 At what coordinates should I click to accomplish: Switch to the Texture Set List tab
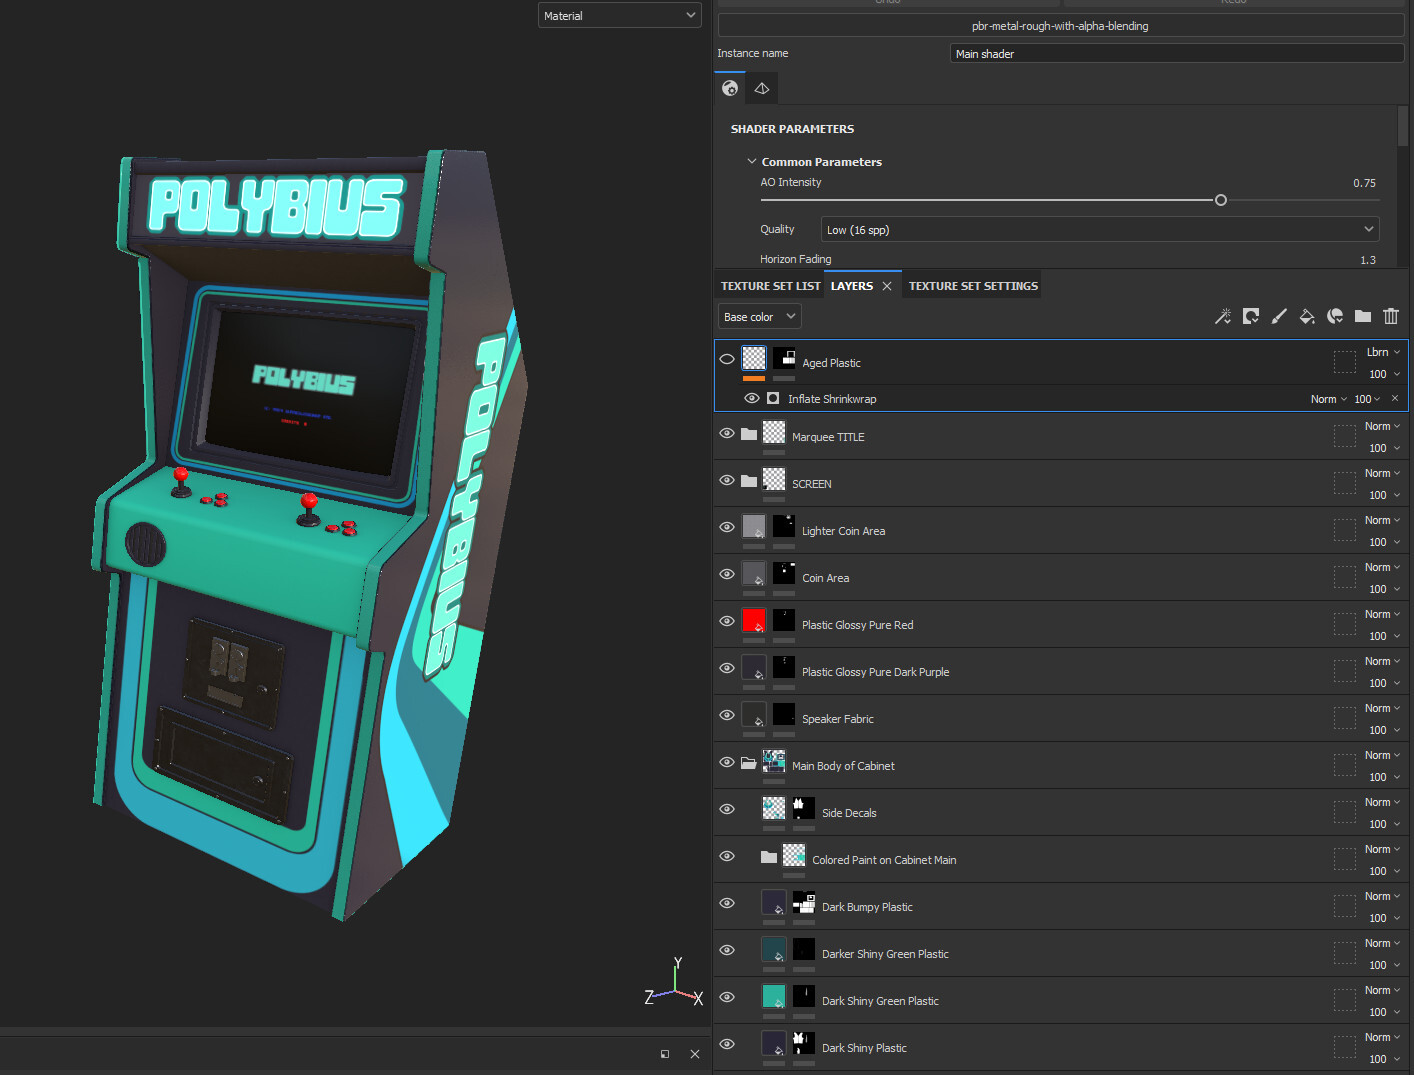coord(770,286)
